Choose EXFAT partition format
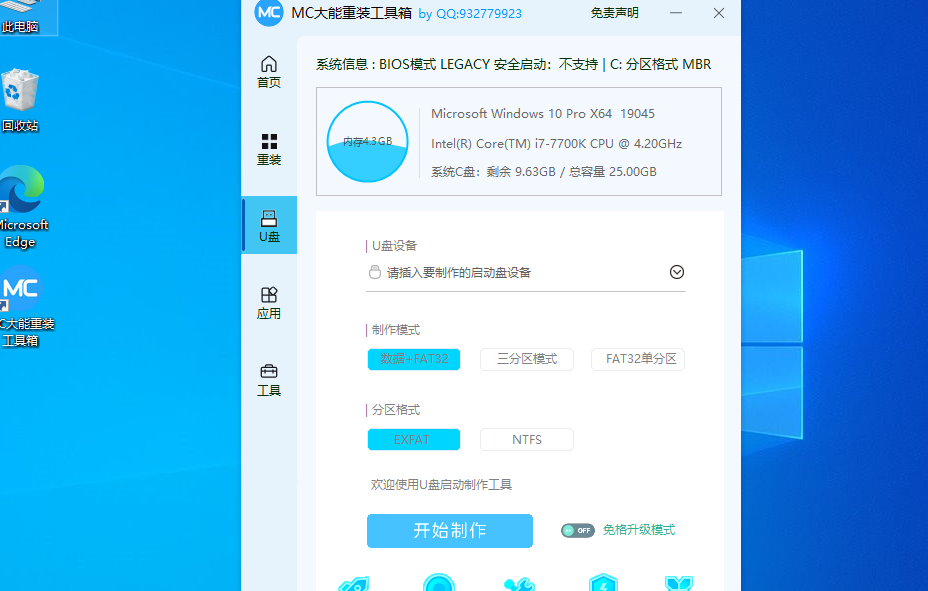 point(414,440)
